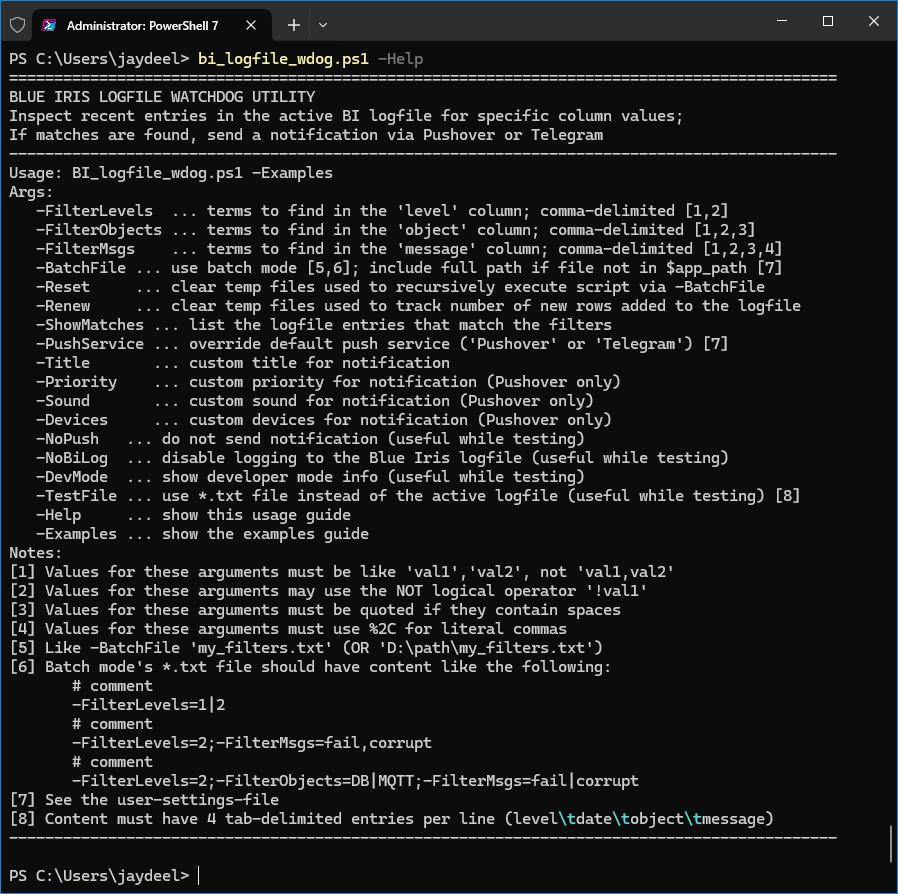Image resolution: width=898 pixels, height=894 pixels.
Task: Click note [5] with 'my_filters.txt' example
Action: coord(306,648)
